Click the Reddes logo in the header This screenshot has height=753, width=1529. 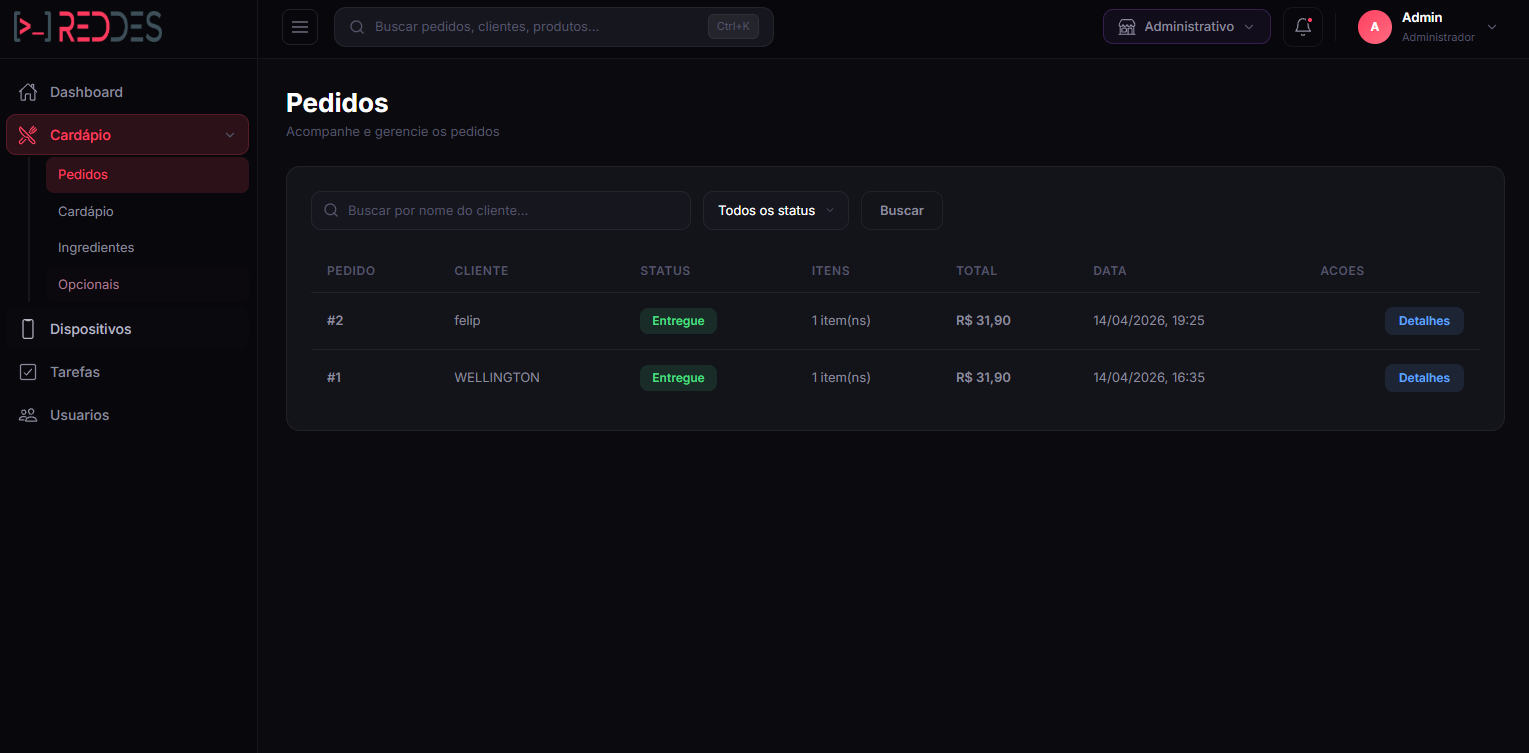pos(88,27)
